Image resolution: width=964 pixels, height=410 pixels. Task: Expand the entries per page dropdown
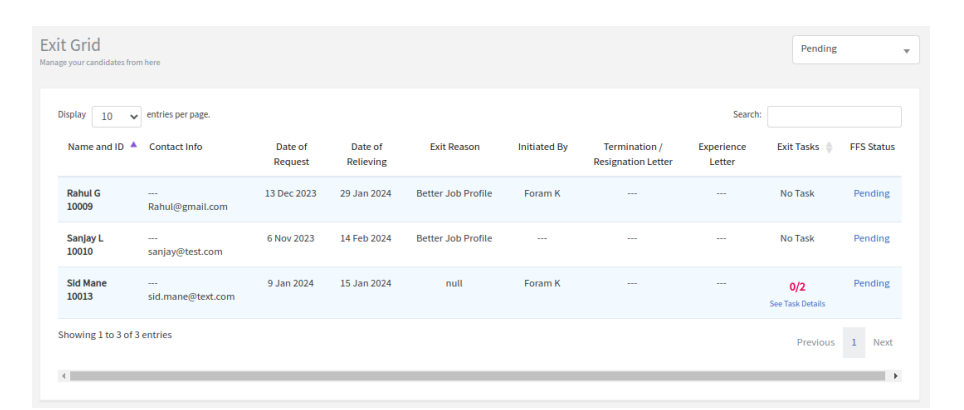(x=117, y=116)
